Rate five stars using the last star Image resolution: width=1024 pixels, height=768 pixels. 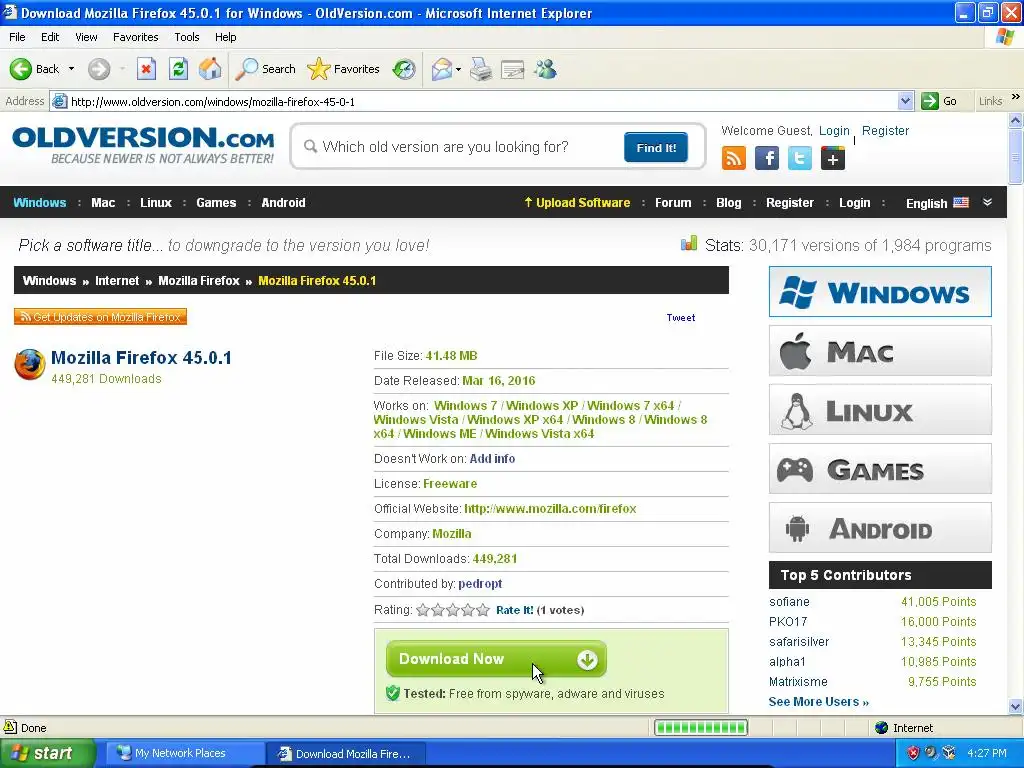pyautogui.click(x=483, y=610)
